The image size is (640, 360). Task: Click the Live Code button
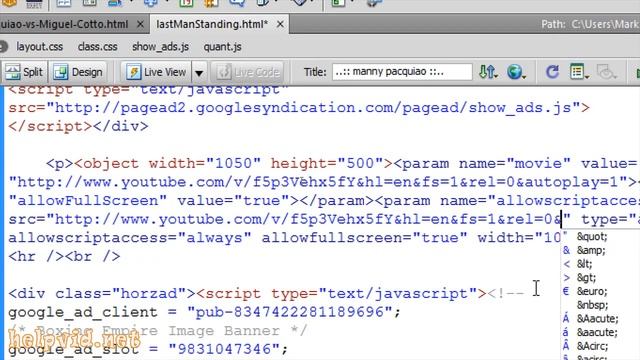[x=248, y=72]
